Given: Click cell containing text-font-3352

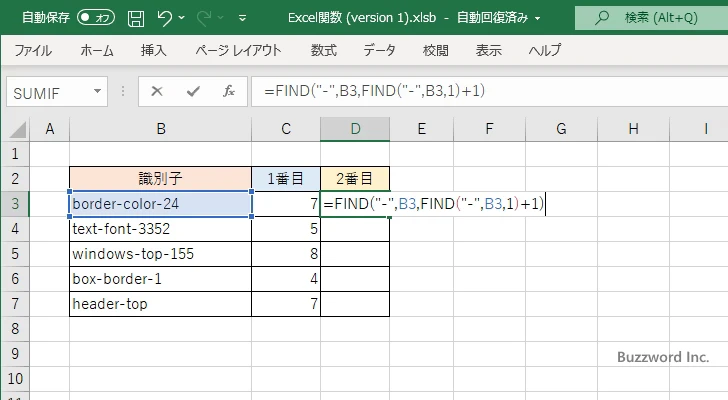Looking at the screenshot, I should (161, 229).
